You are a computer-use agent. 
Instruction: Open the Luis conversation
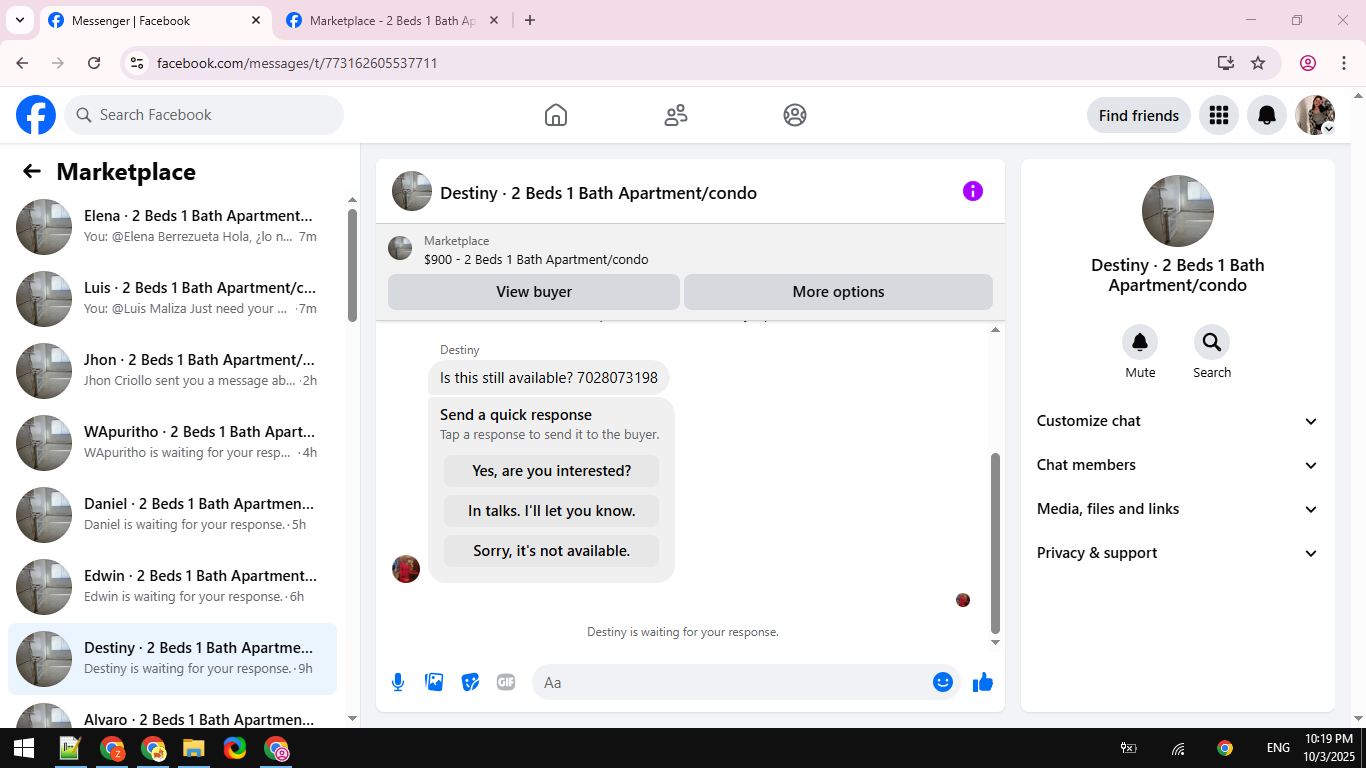click(x=172, y=299)
